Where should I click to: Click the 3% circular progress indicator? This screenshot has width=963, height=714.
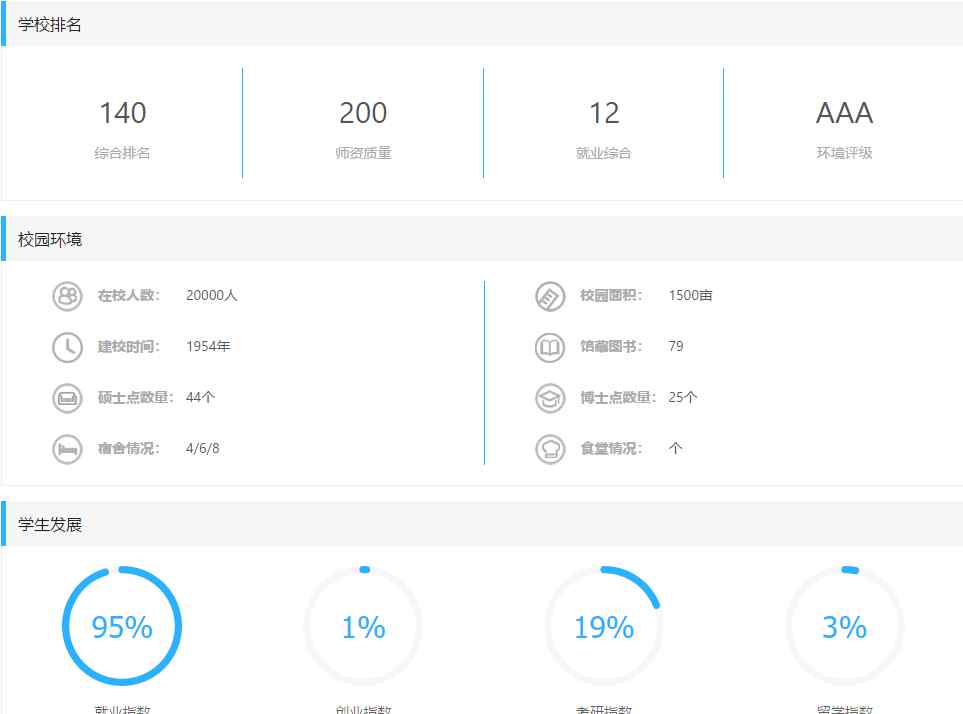tap(844, 627)
